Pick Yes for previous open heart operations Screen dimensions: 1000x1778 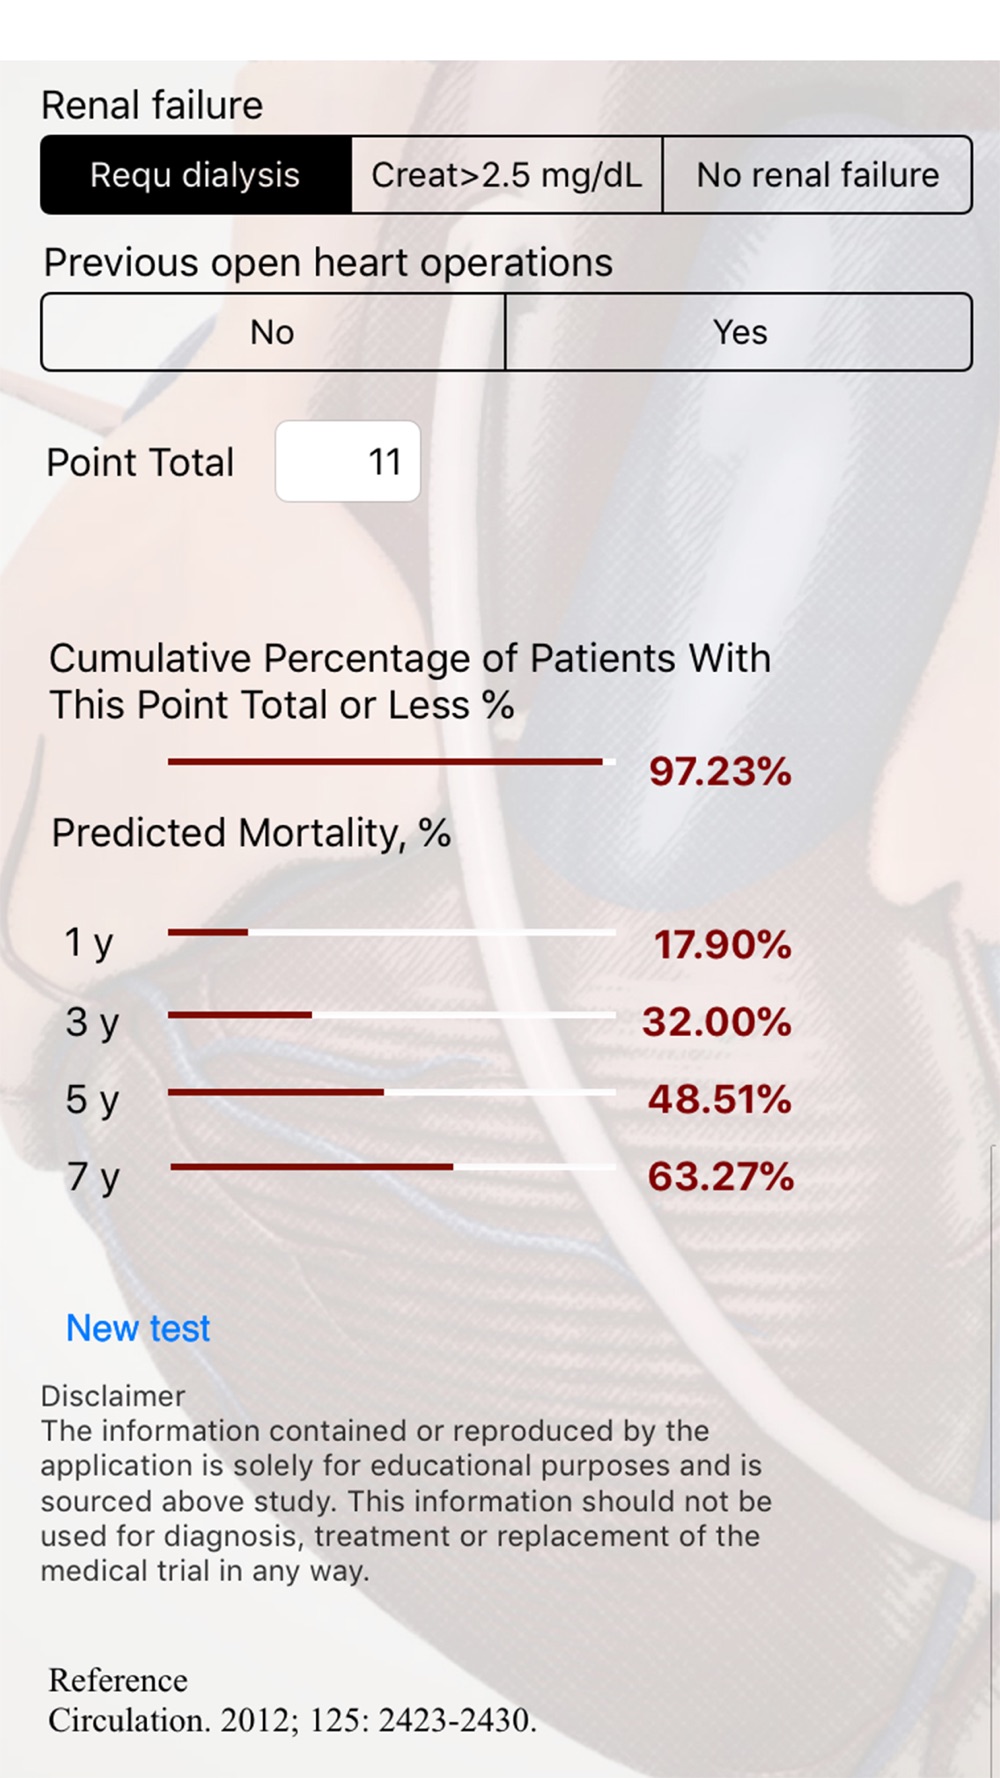(739, 332)
